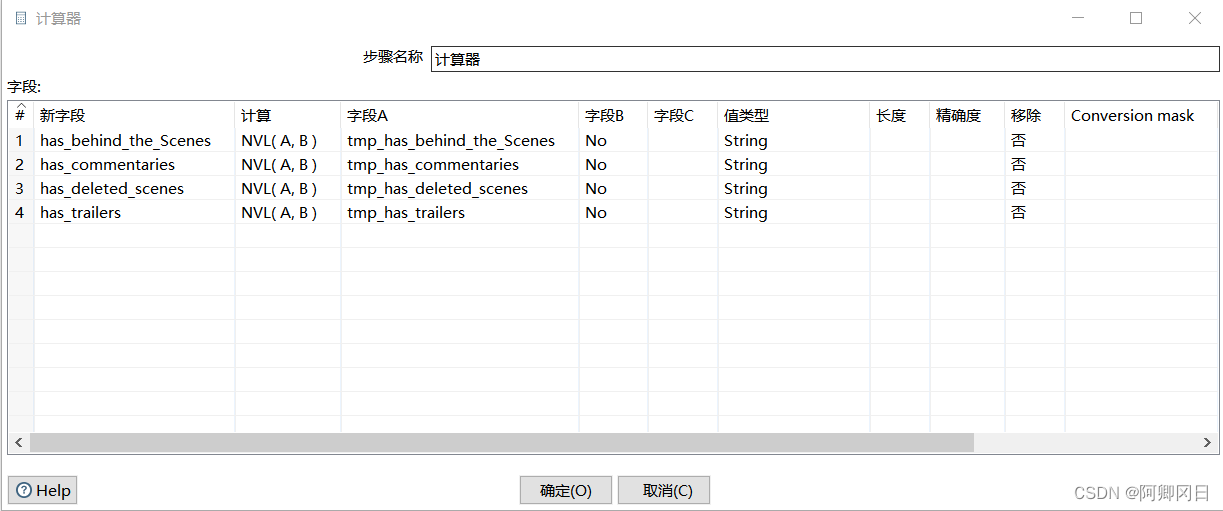Edit the 步骤名称 step name field
The width and height of the screenshot is (1223, 511).
click(x=824, y=59)
